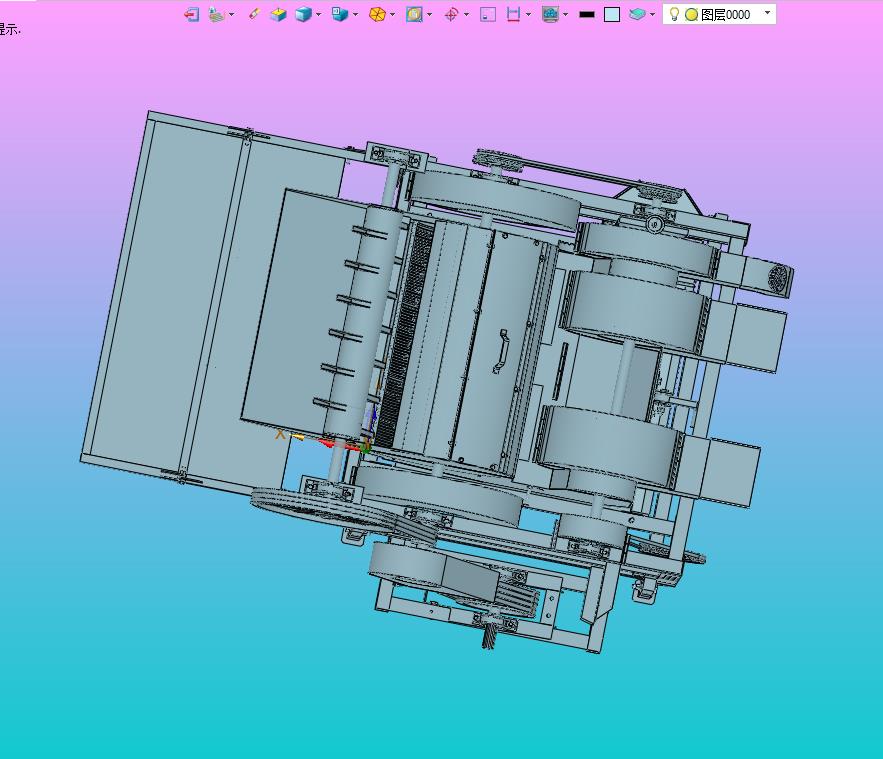
Task: Click the blue view orientation cube icon
Action: click(x=340, y=14)
